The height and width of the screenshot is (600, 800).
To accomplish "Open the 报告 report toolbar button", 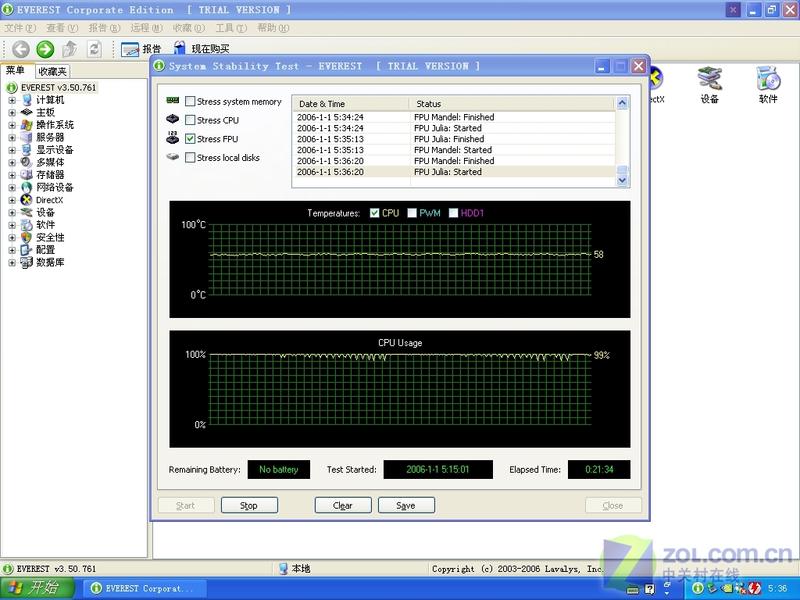I will 141,49.
